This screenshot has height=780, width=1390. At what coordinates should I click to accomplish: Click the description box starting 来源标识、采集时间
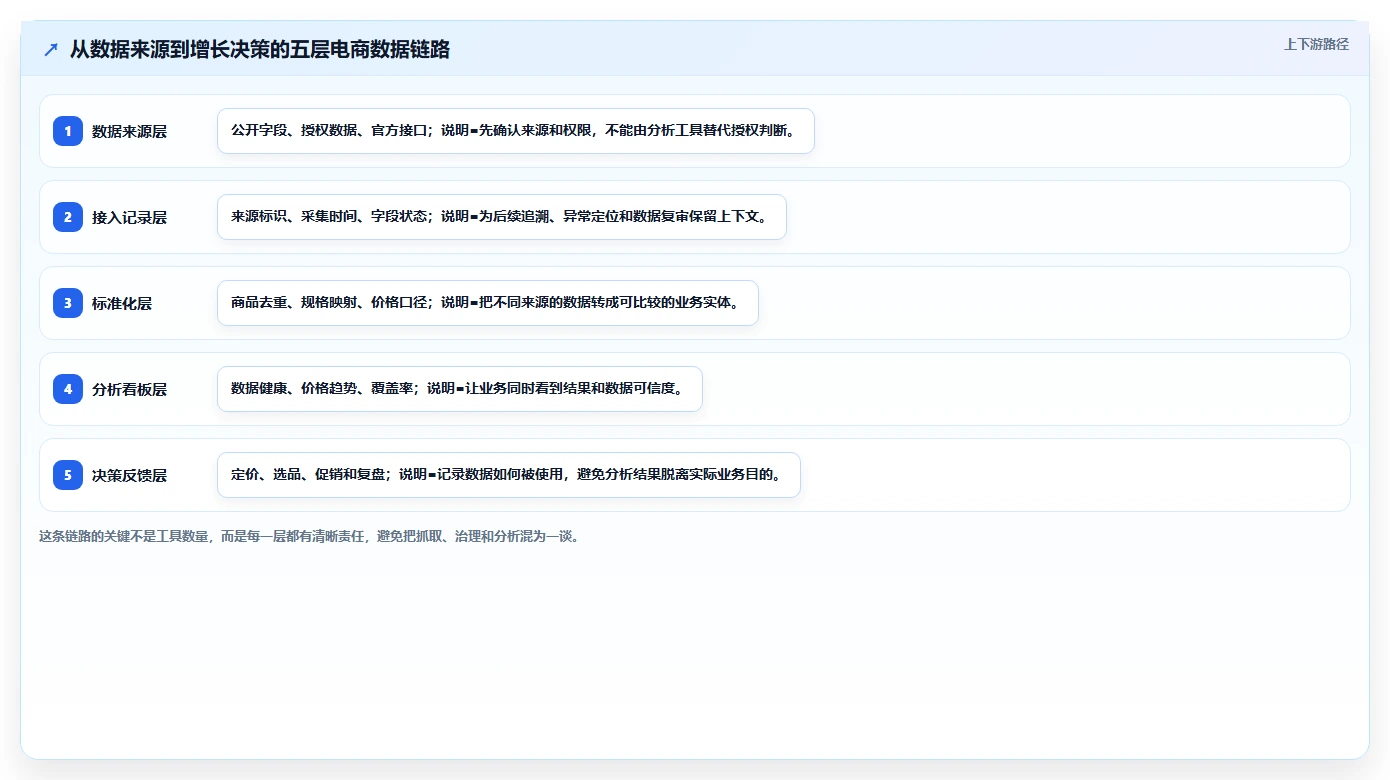(x=502, y=217)
